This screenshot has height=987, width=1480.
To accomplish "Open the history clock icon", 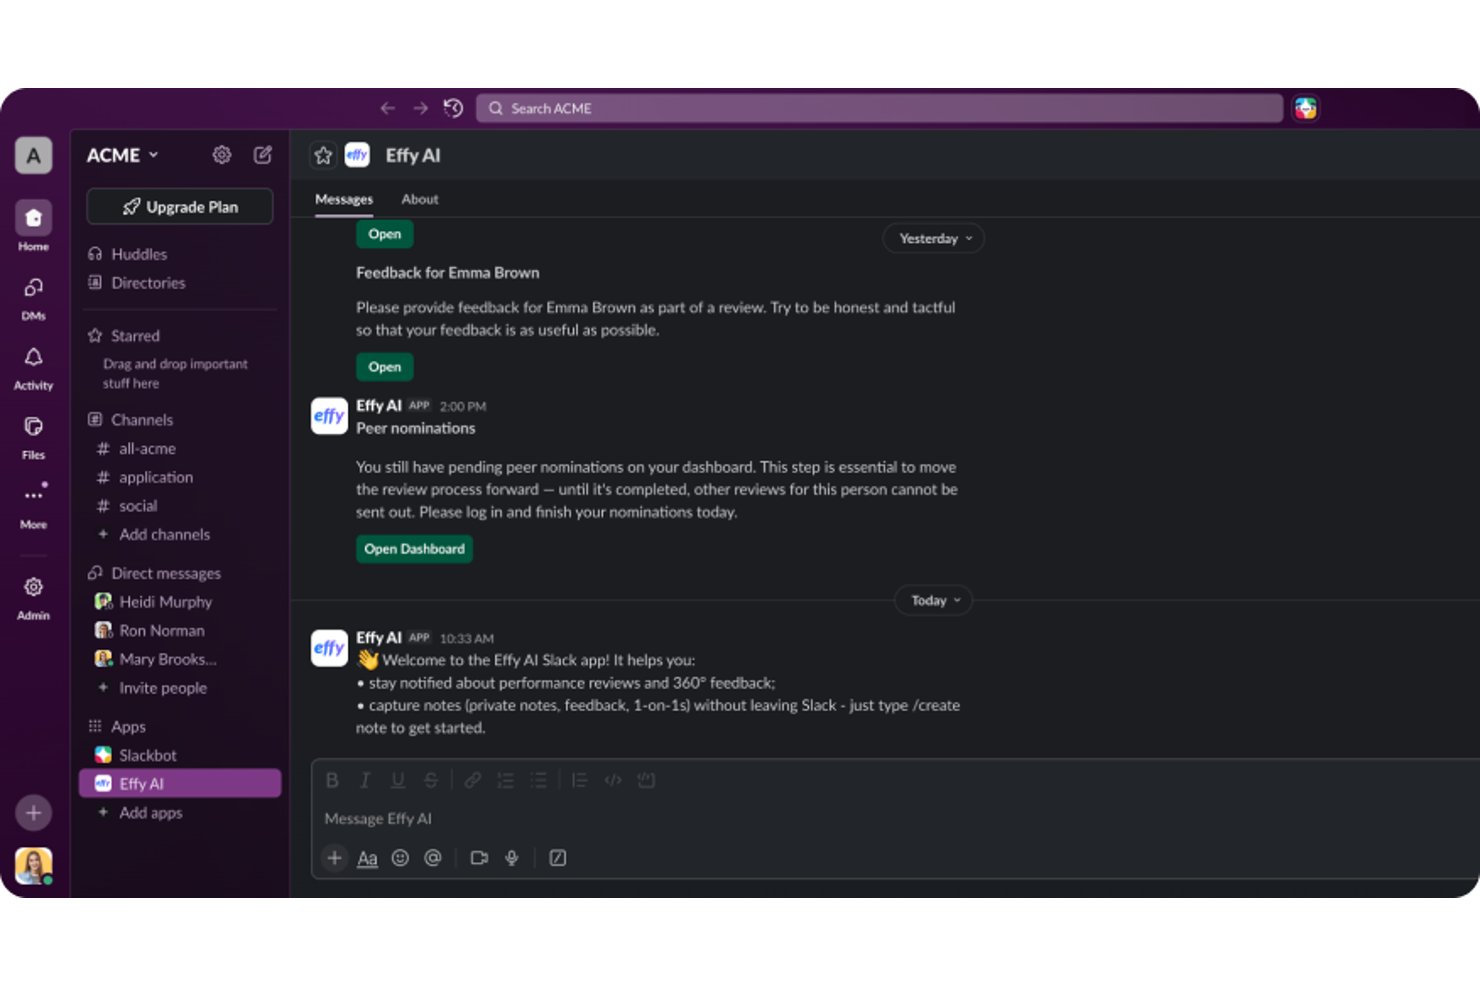I will coord(454,108).
